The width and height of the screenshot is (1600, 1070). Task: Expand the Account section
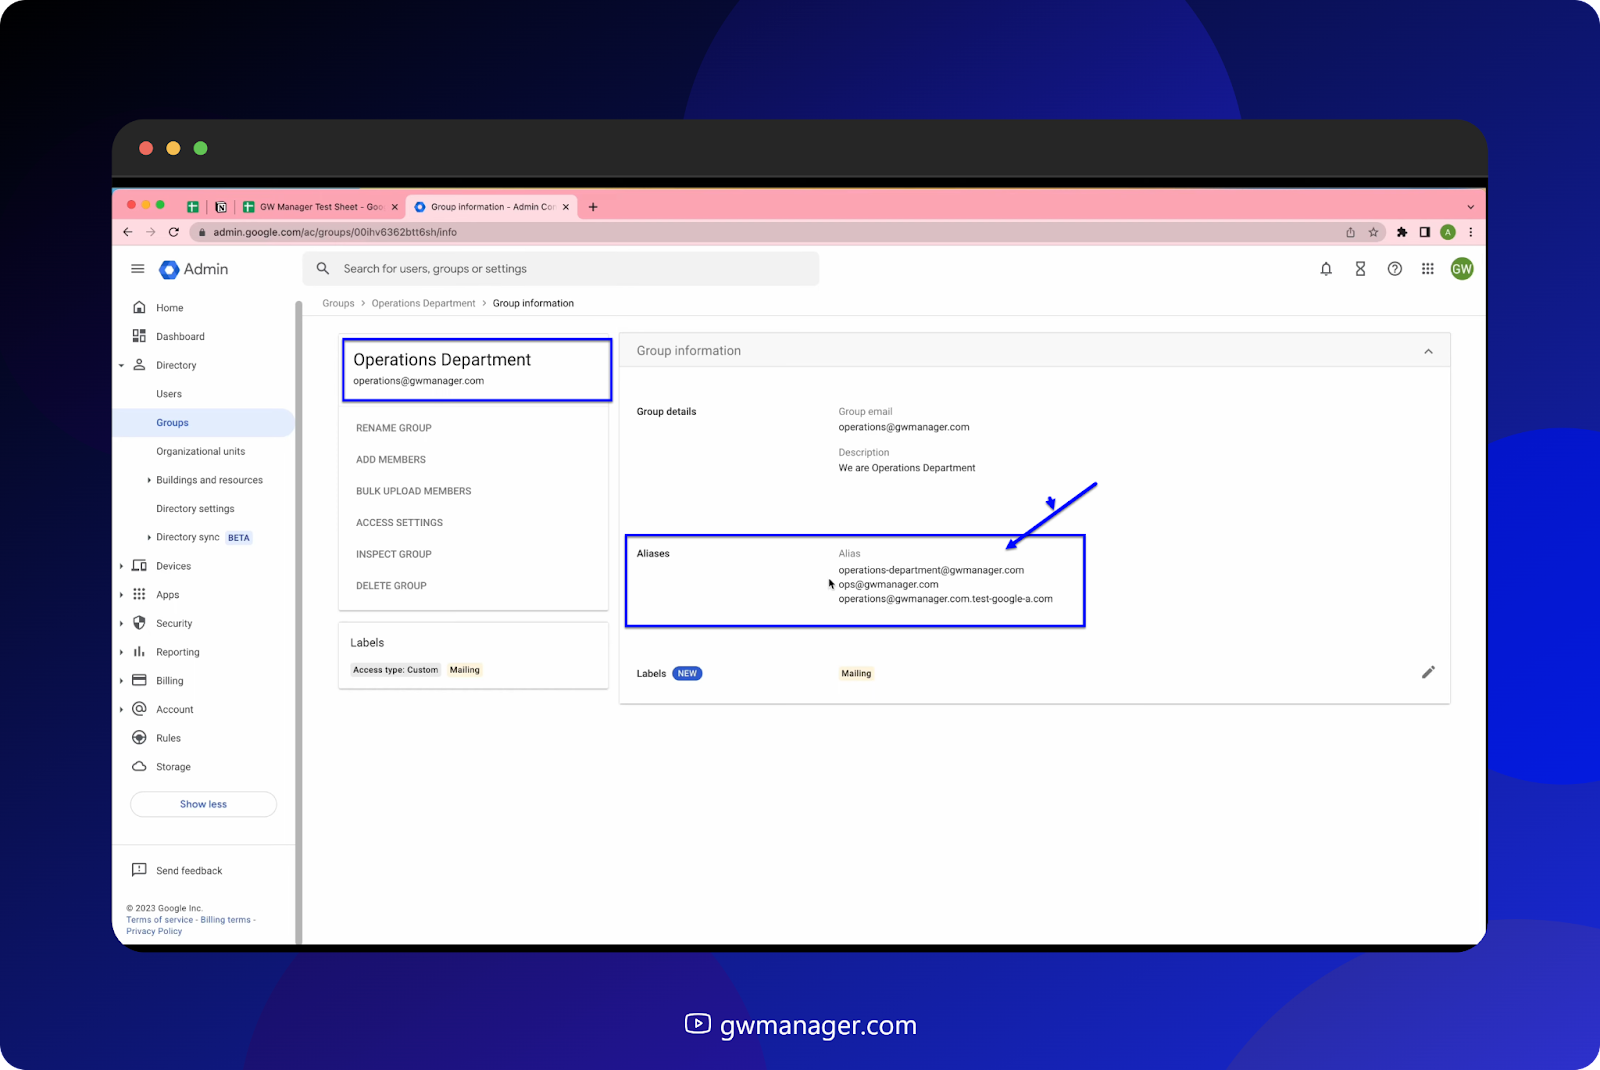[122, 710]
